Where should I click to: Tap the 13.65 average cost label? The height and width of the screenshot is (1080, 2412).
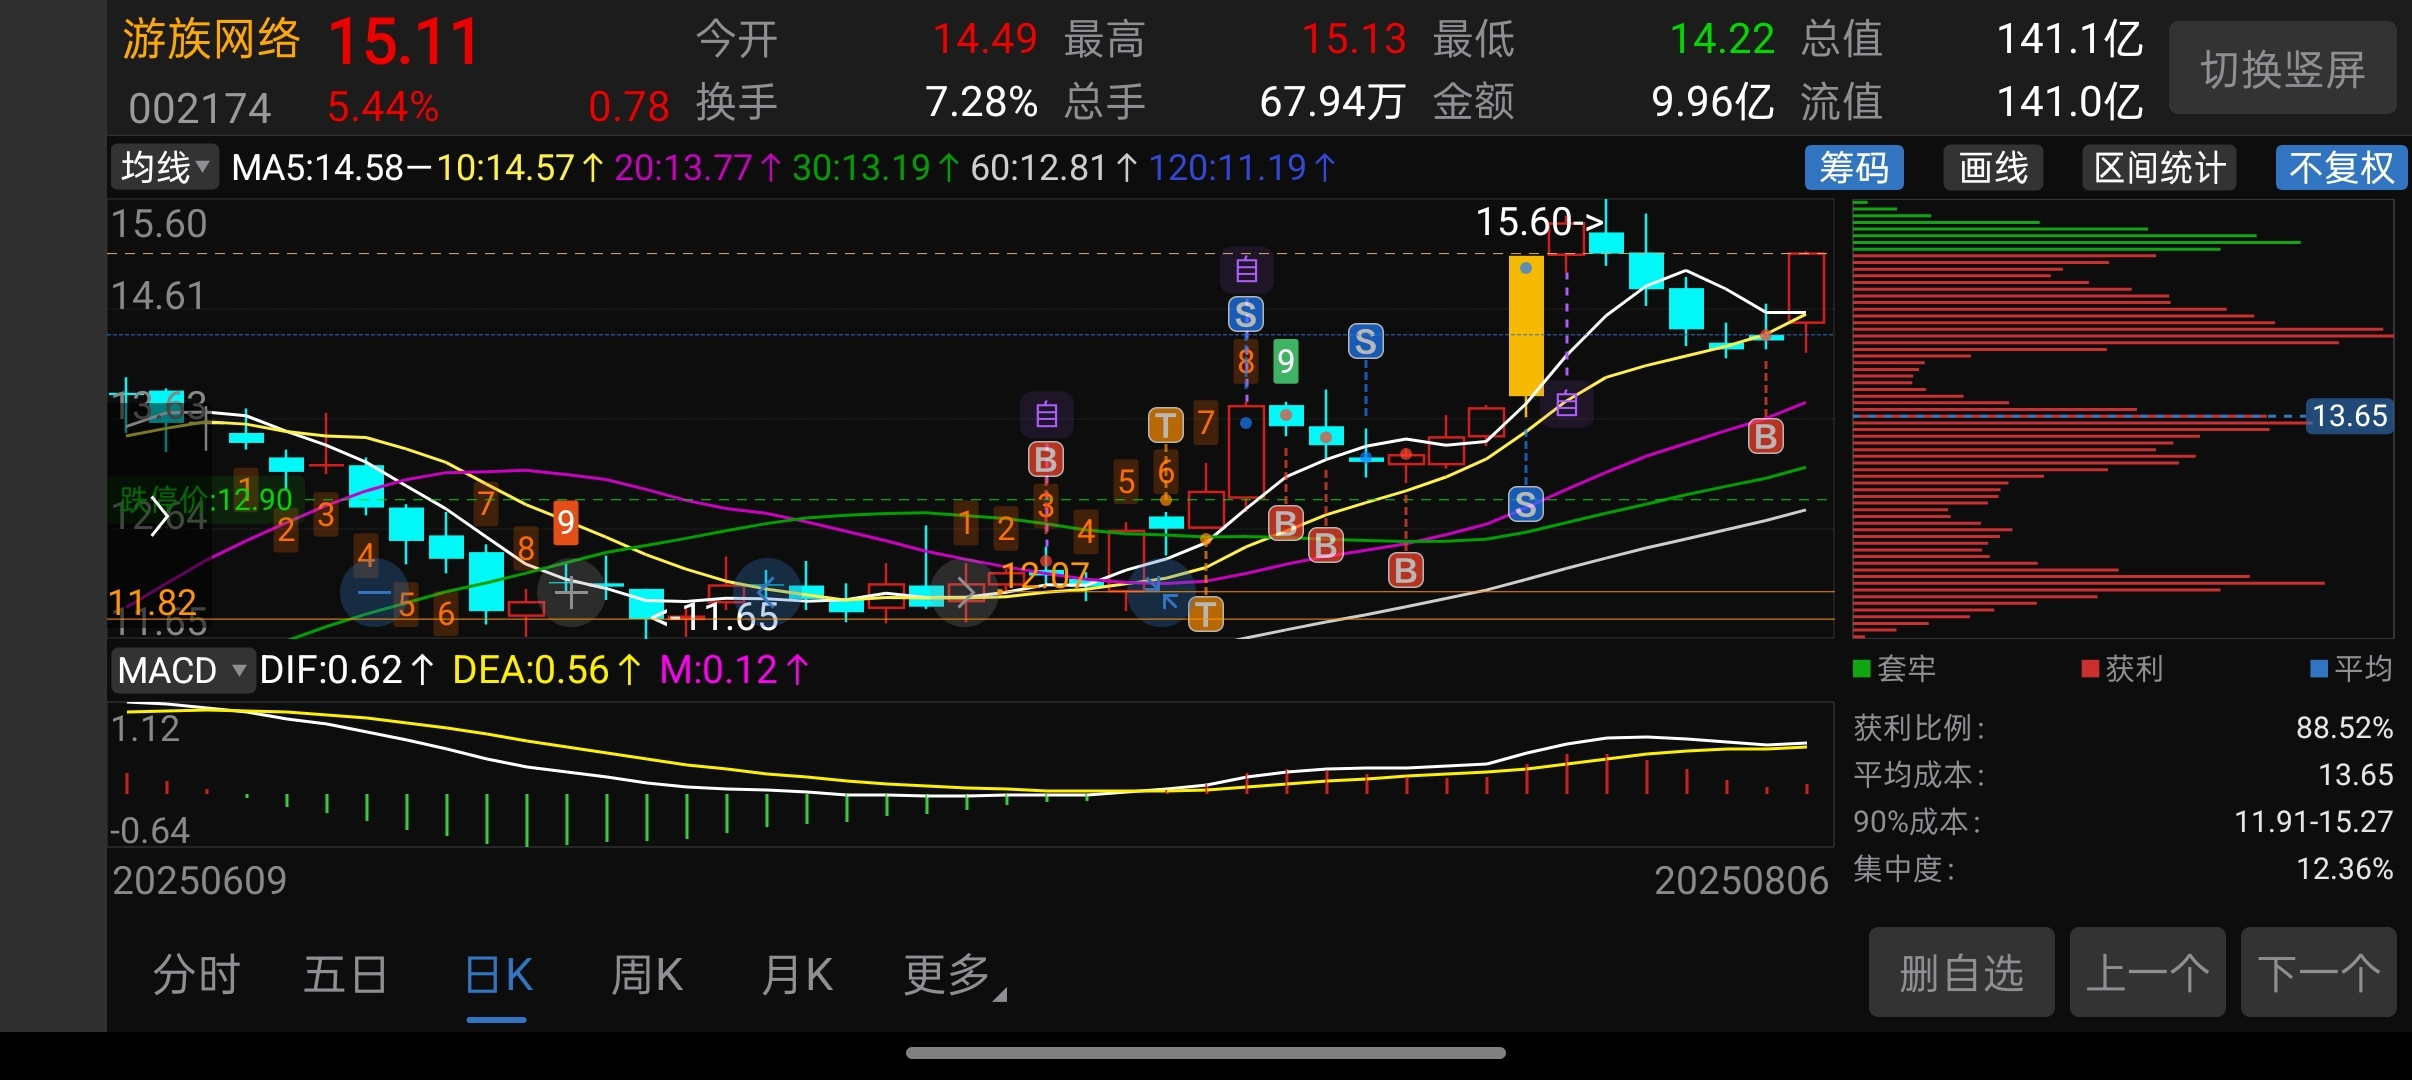pyautogui.click(x=2349, y=416)
